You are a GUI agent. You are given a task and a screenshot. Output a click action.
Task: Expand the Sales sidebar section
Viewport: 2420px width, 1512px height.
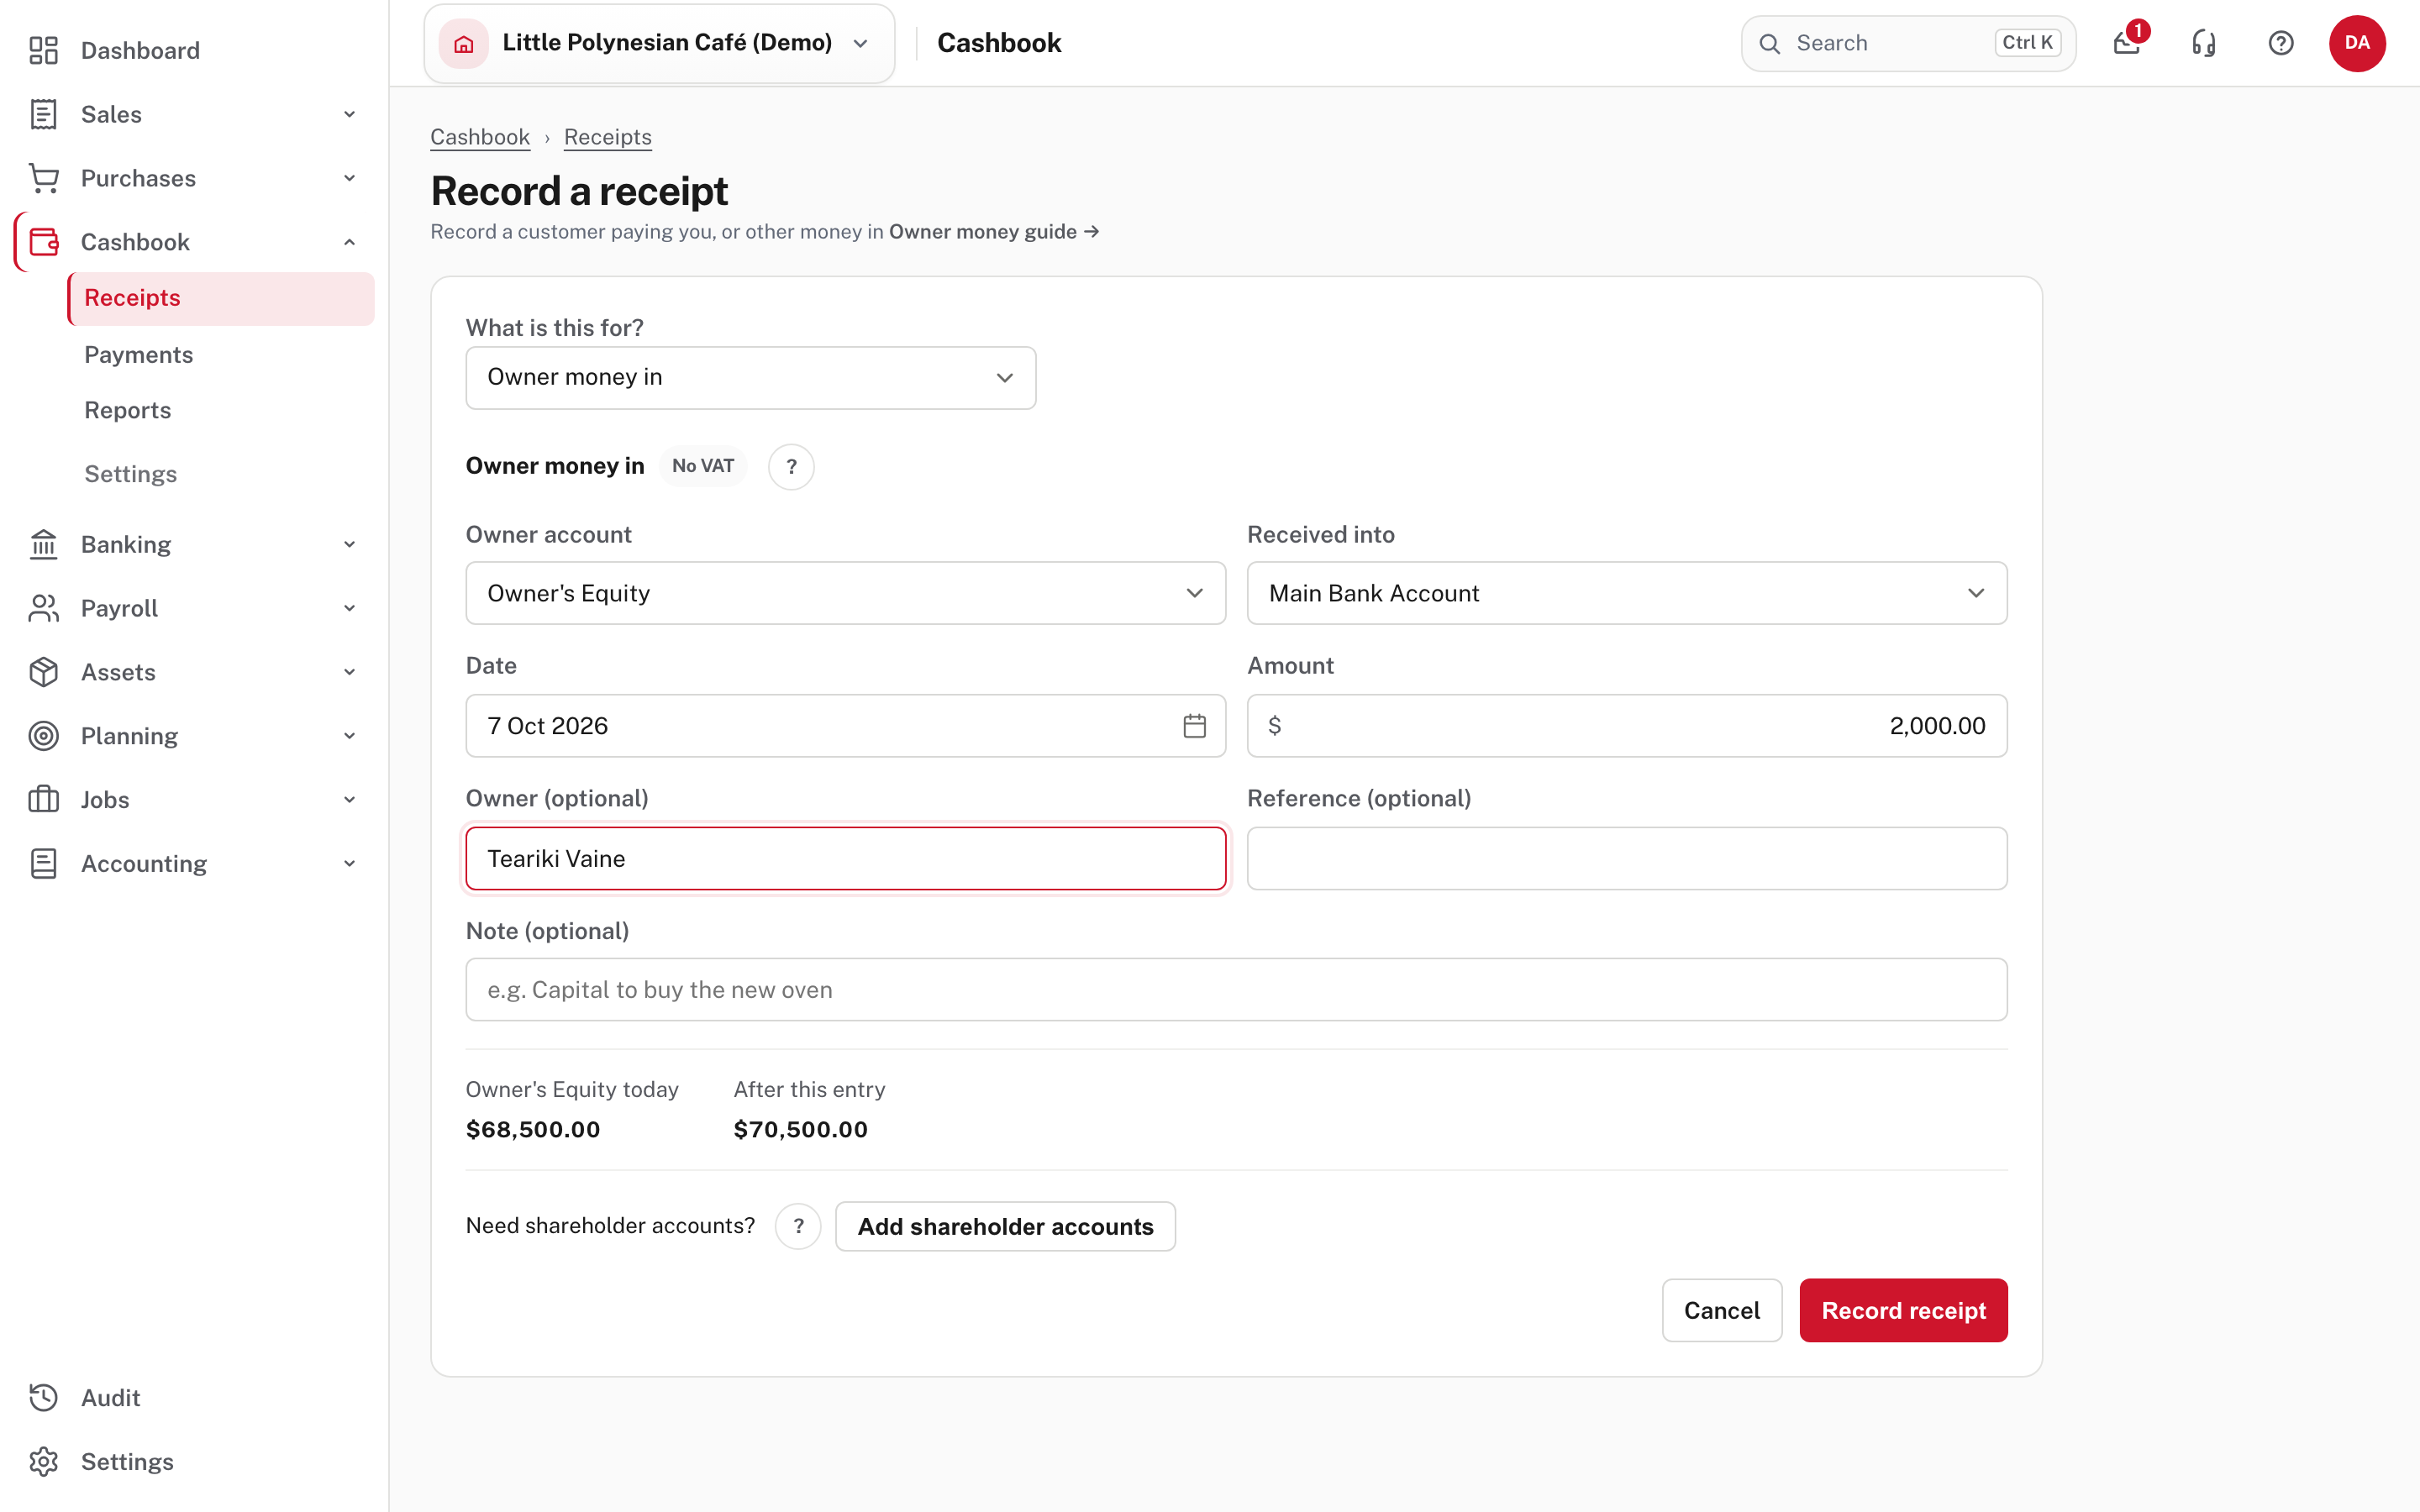[x=349, y=114]
